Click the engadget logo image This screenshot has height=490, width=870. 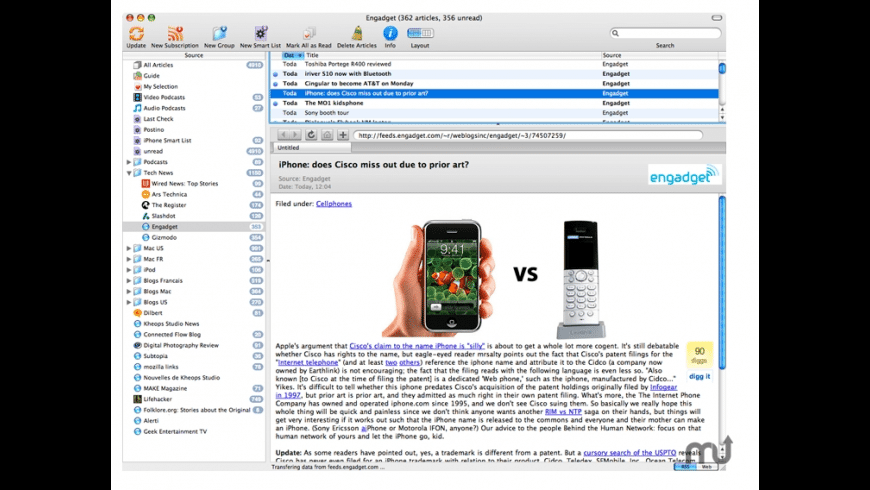click(x=685, y=175)
